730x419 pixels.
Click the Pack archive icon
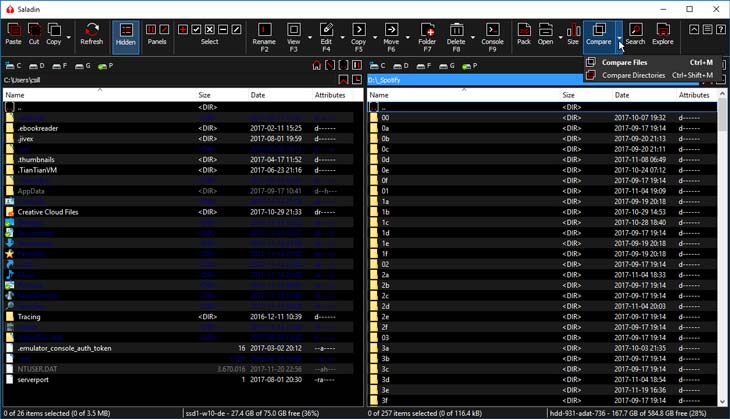pos(524,34)
